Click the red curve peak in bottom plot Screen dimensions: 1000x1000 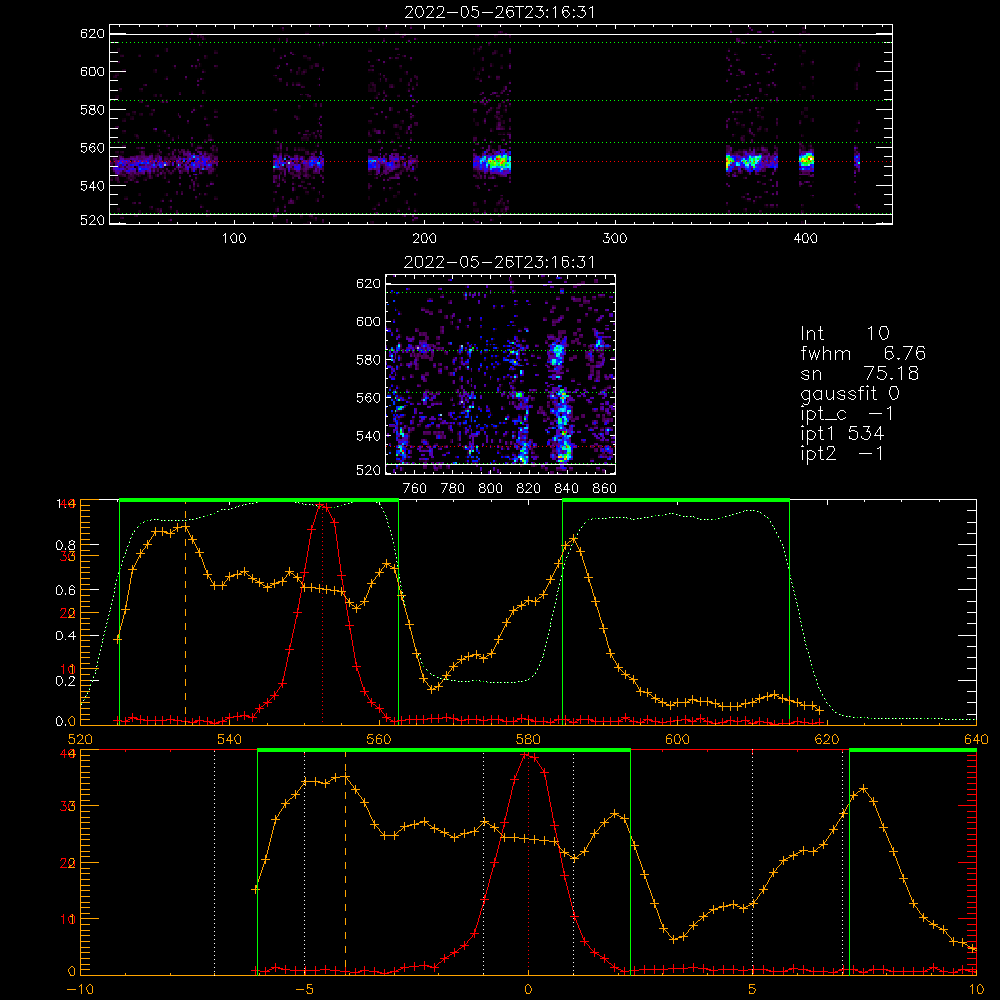[x=528, y=755]
